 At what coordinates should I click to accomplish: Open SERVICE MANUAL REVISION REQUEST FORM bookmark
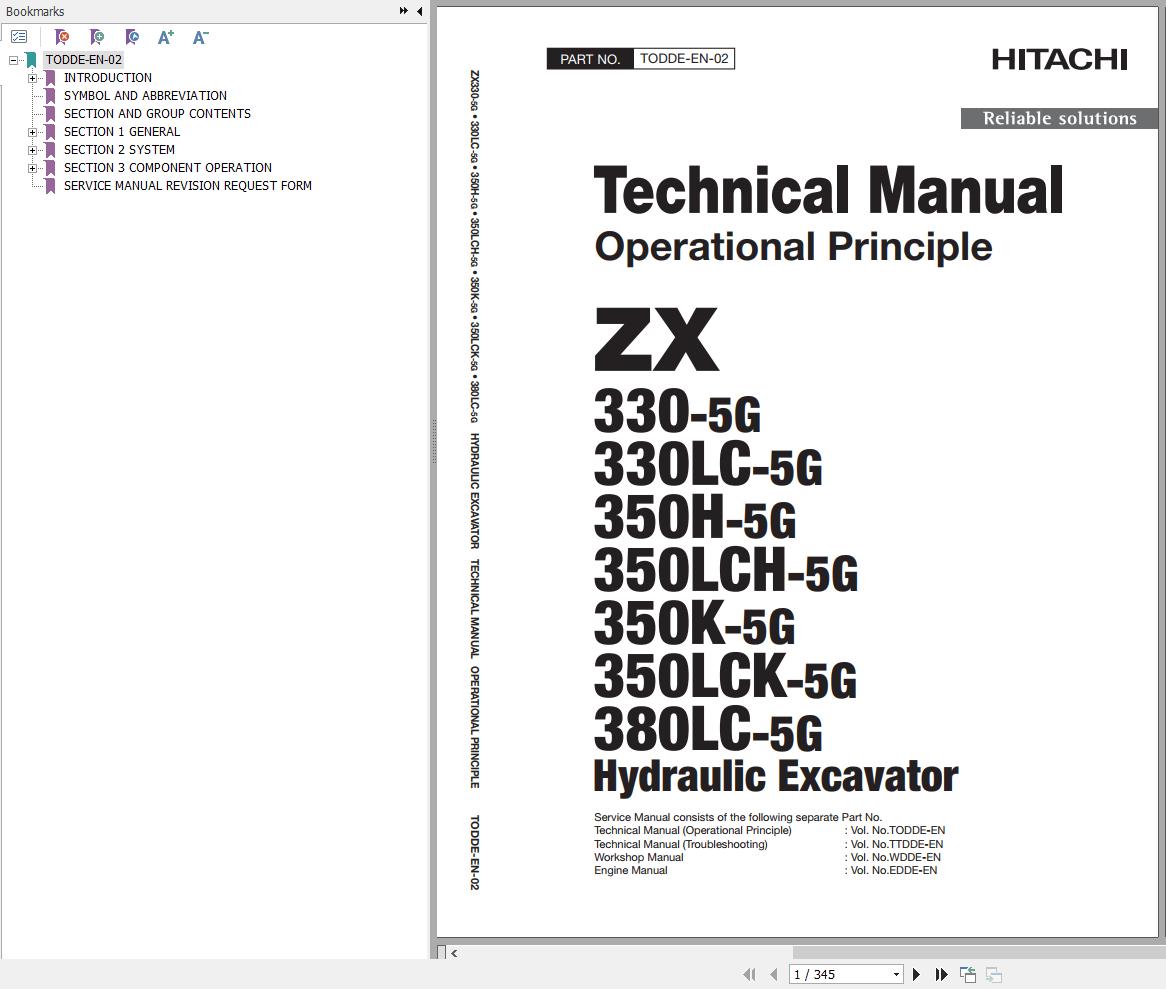coord(187,185)
